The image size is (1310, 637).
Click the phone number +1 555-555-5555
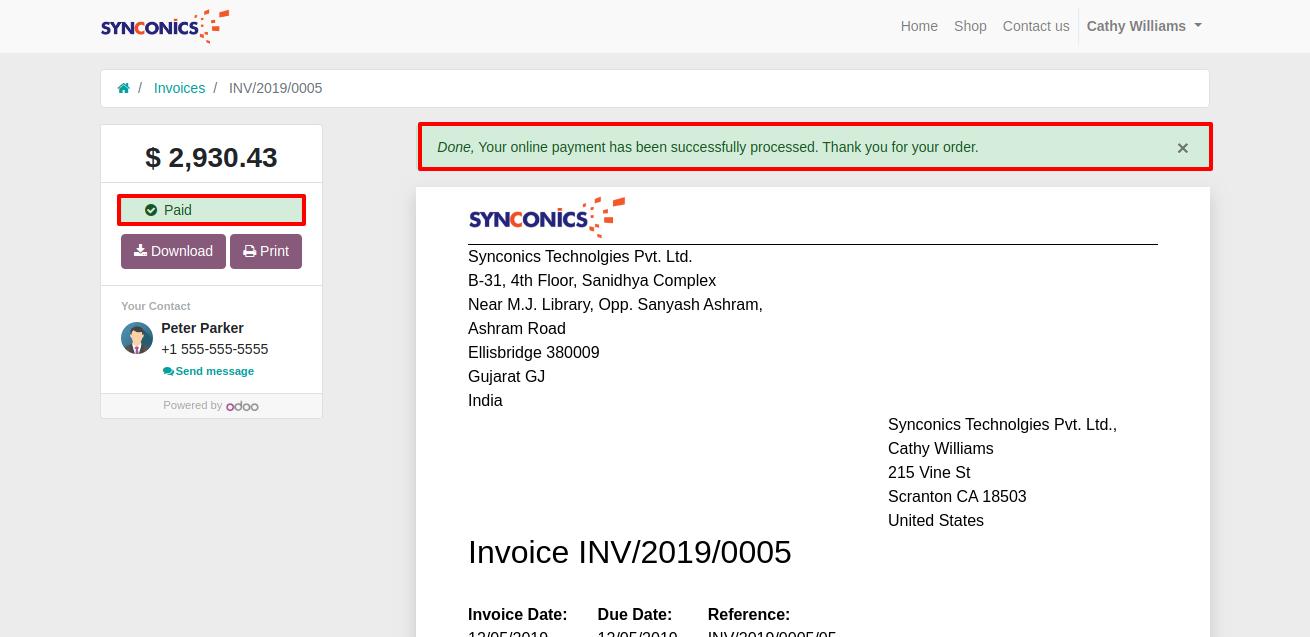click(214, 349)
